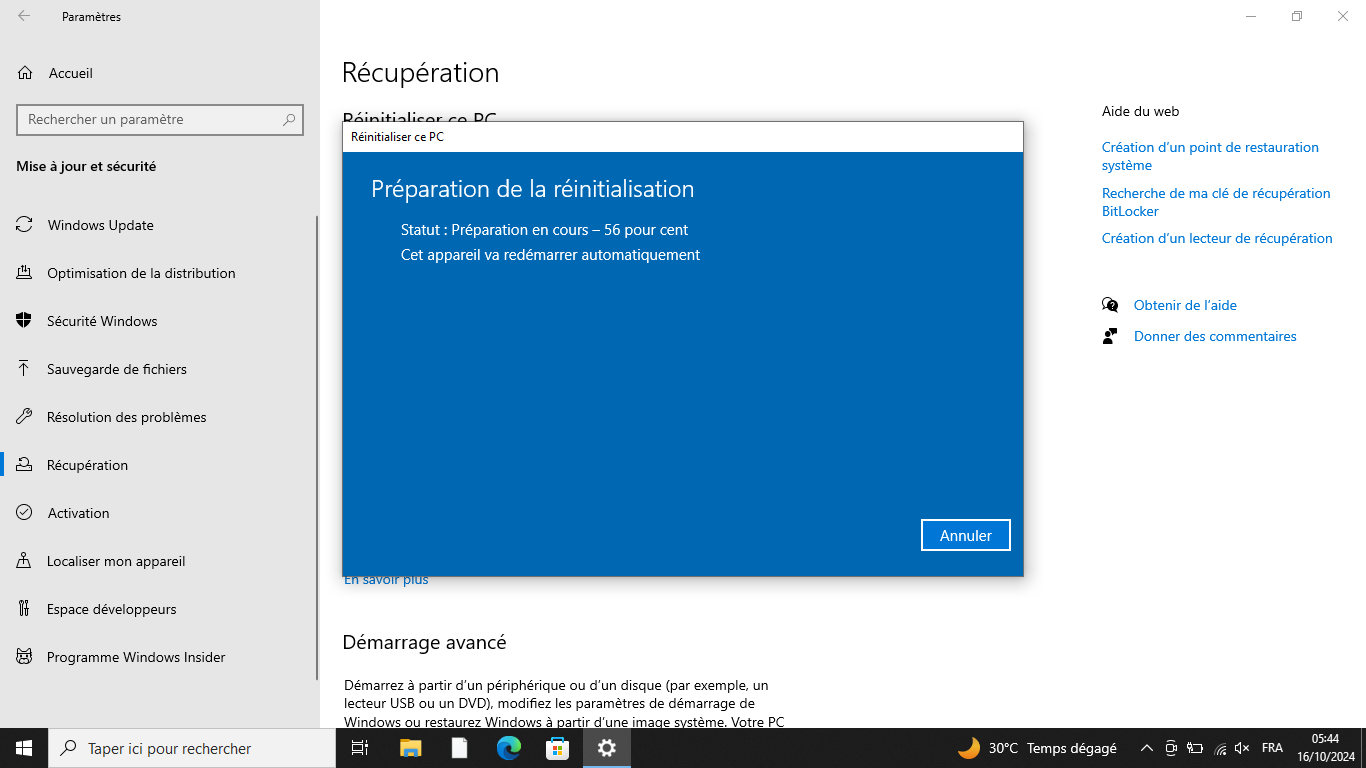Launch Microsoft Edge from taskbar
The height and width of the screenshot is (768, 1366).
tap(509, 748)
